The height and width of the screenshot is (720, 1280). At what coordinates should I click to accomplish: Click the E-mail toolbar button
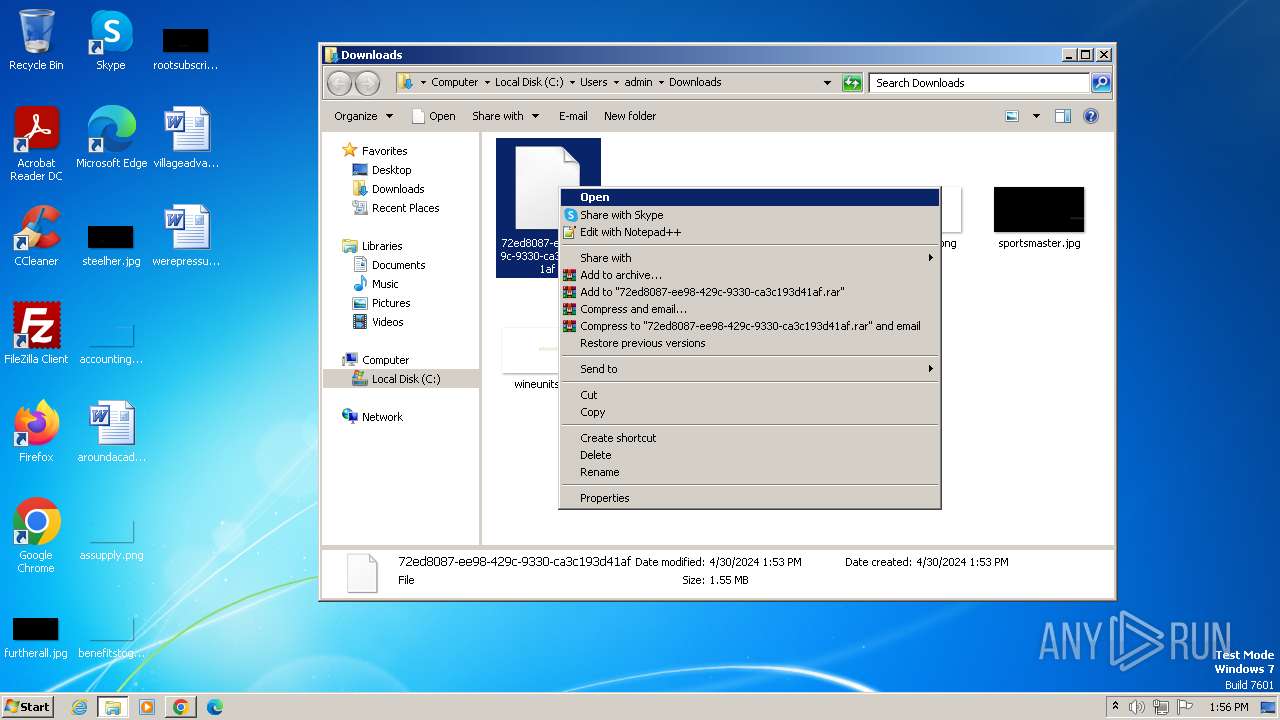[573, 116]
